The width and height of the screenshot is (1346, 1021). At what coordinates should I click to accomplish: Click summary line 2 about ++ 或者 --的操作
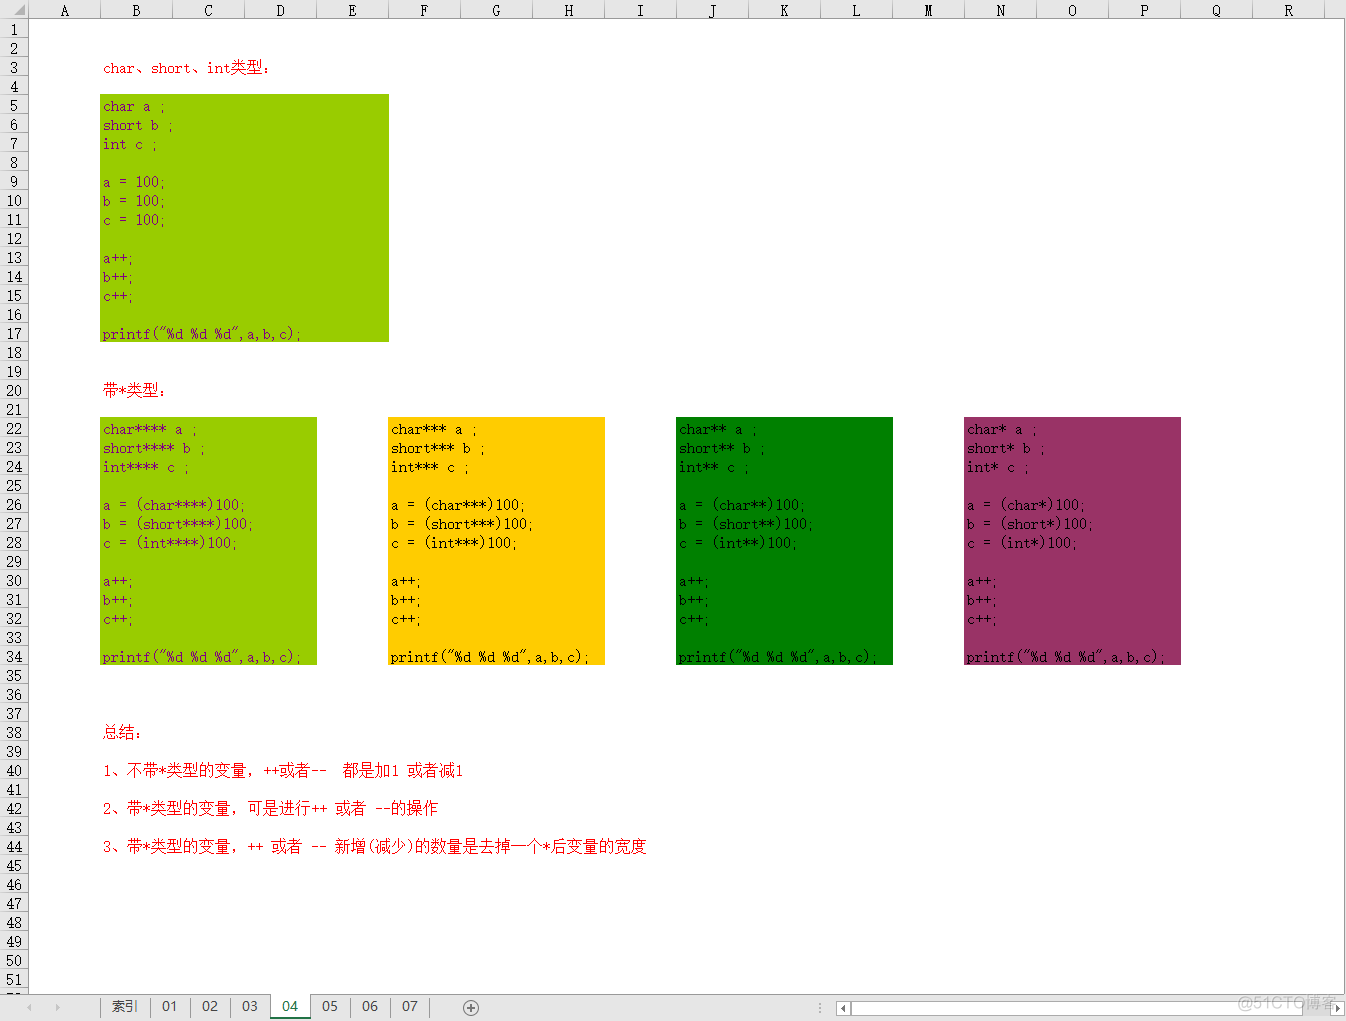[x=270, y=809]
